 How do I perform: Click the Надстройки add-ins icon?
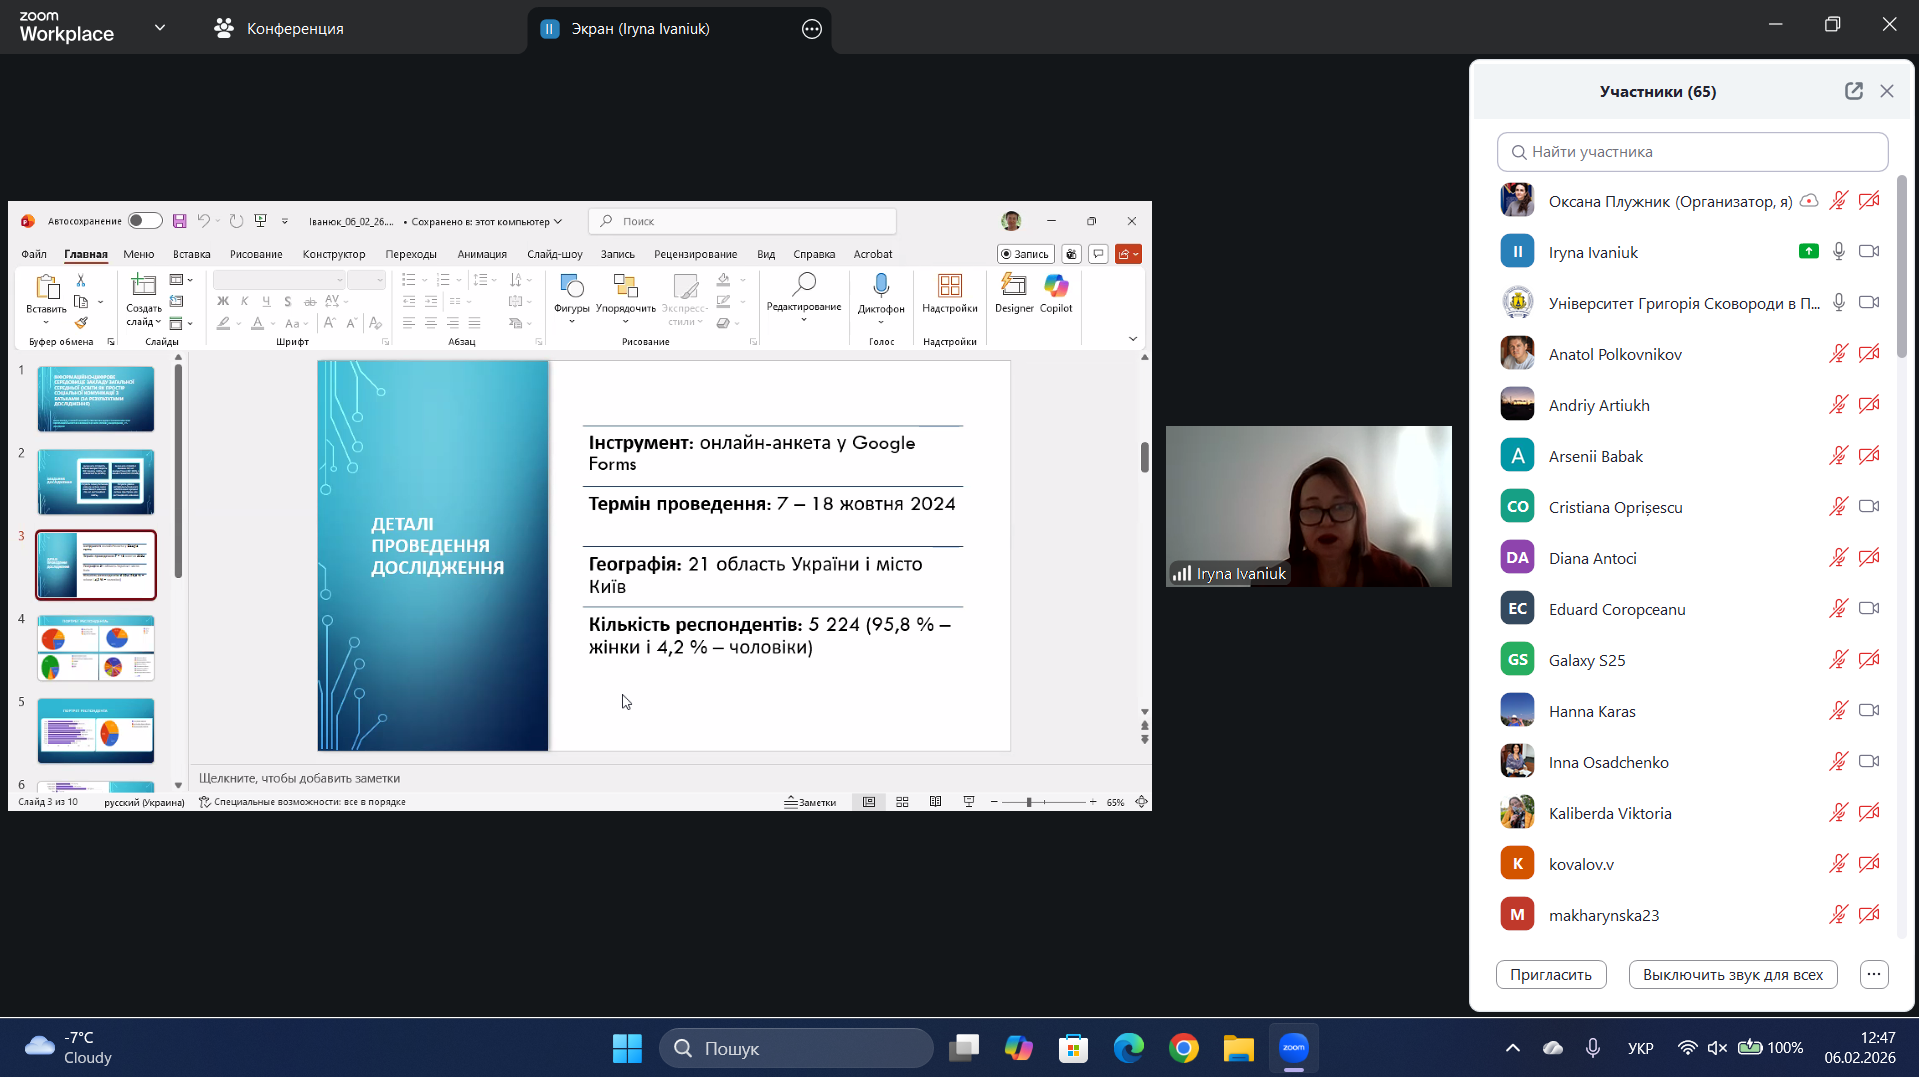click(x=949, y=287)
